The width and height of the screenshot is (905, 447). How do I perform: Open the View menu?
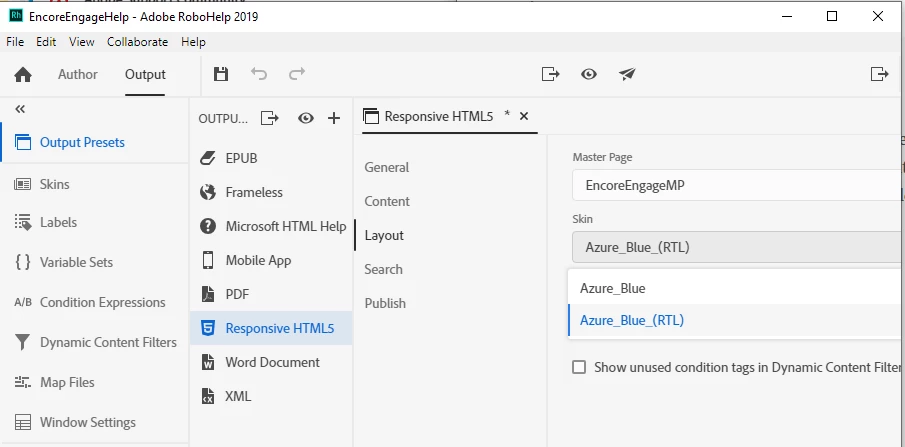click(x=81, y=42)
